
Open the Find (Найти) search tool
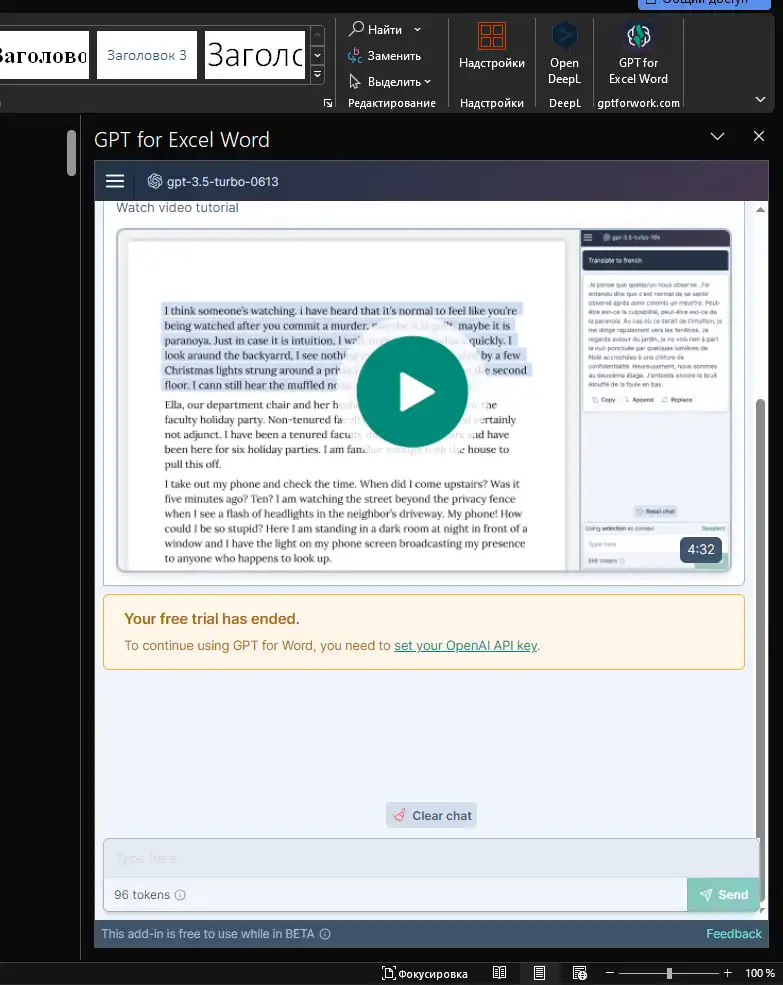376,30
